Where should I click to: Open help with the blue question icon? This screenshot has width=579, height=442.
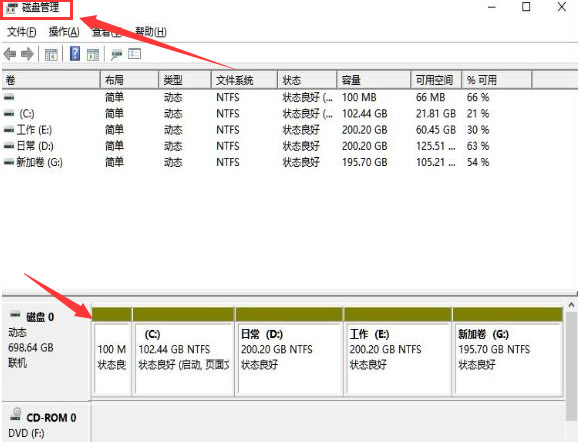[75, 54]
